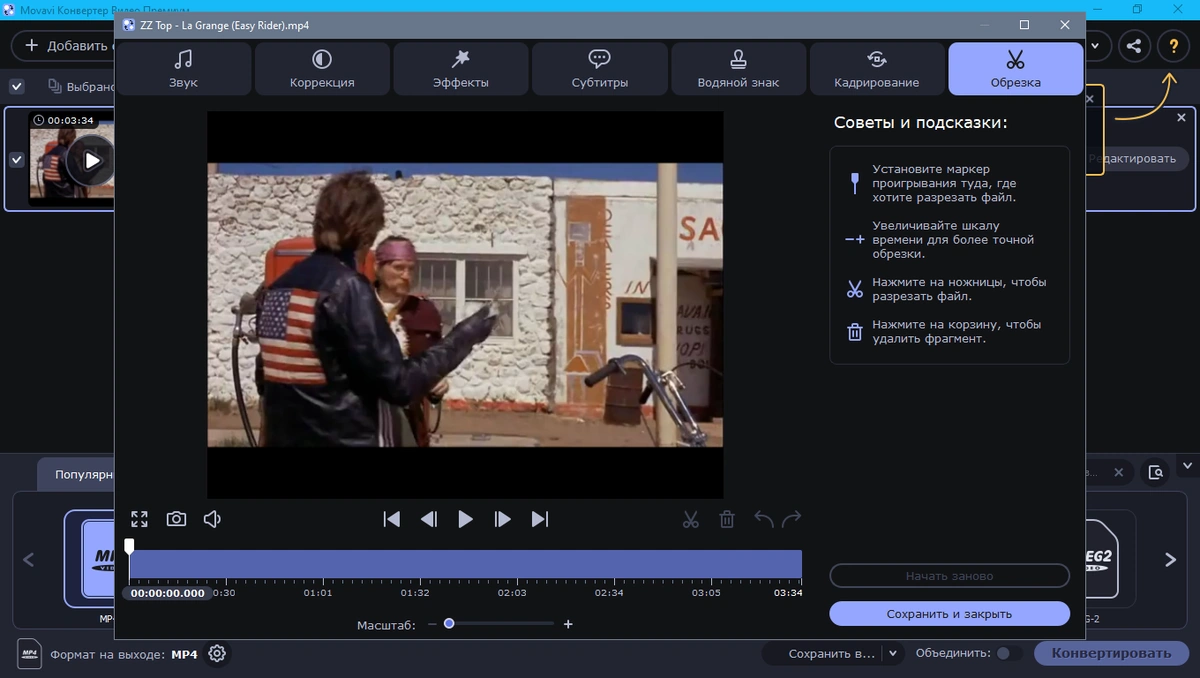Switch to the Кадрирование tab

point(877,68)
